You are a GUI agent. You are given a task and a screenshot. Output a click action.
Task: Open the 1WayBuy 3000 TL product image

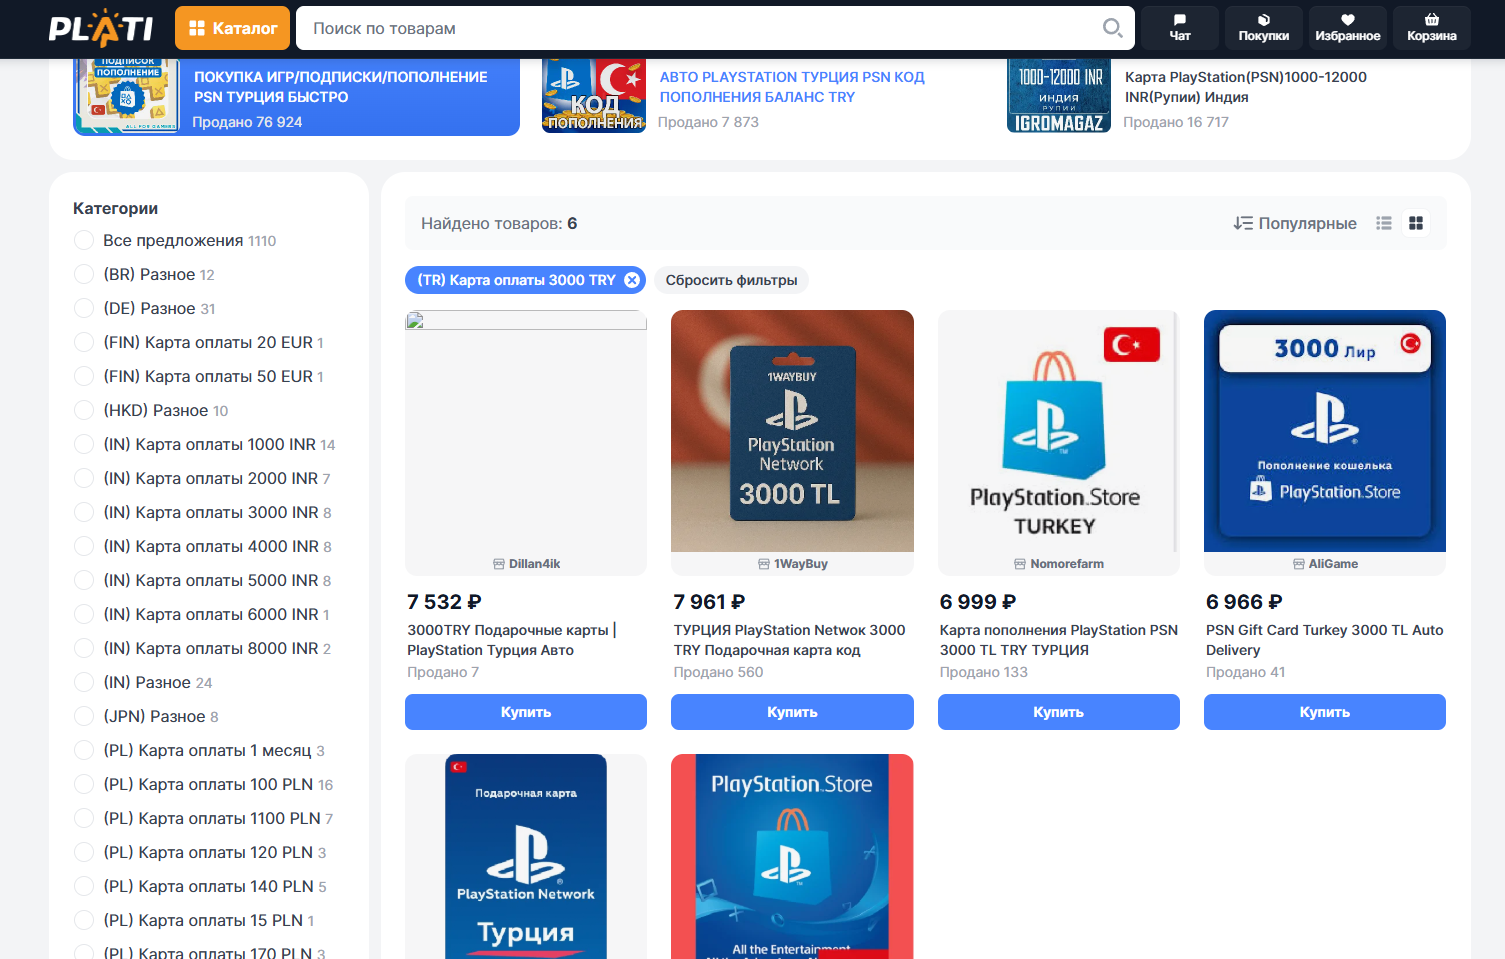coord(792,431)
